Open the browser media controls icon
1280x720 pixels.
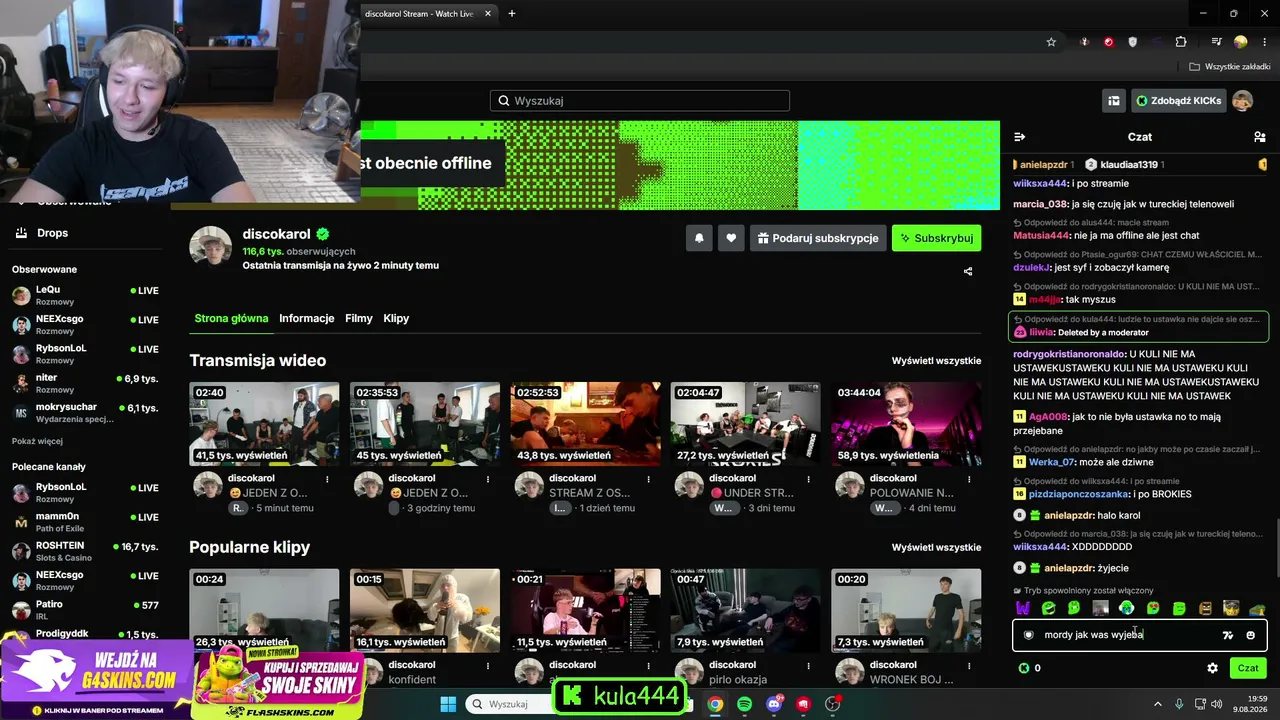[1216, 42]
